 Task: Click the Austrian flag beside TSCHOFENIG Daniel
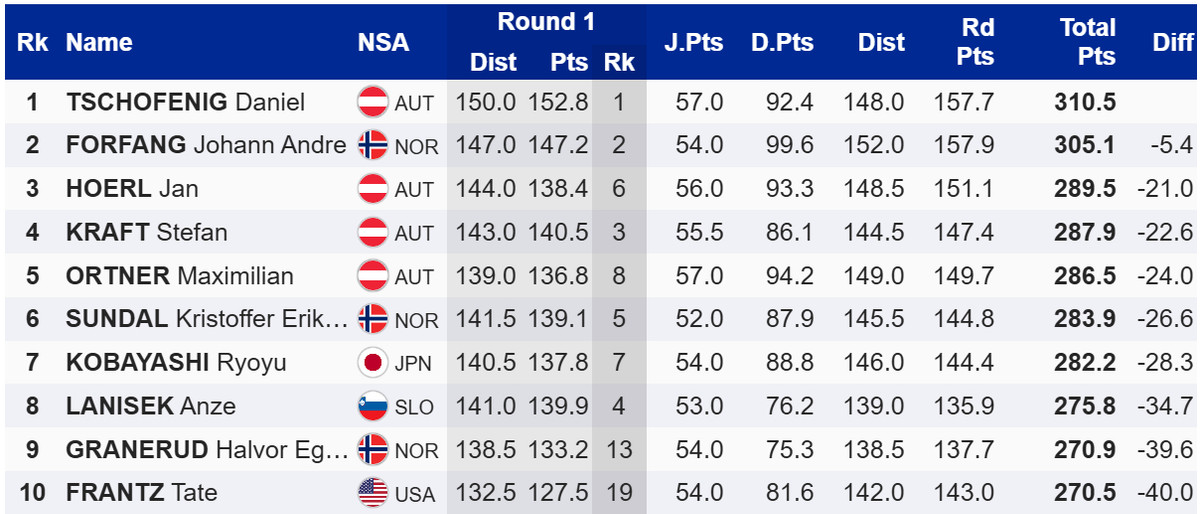373,102
